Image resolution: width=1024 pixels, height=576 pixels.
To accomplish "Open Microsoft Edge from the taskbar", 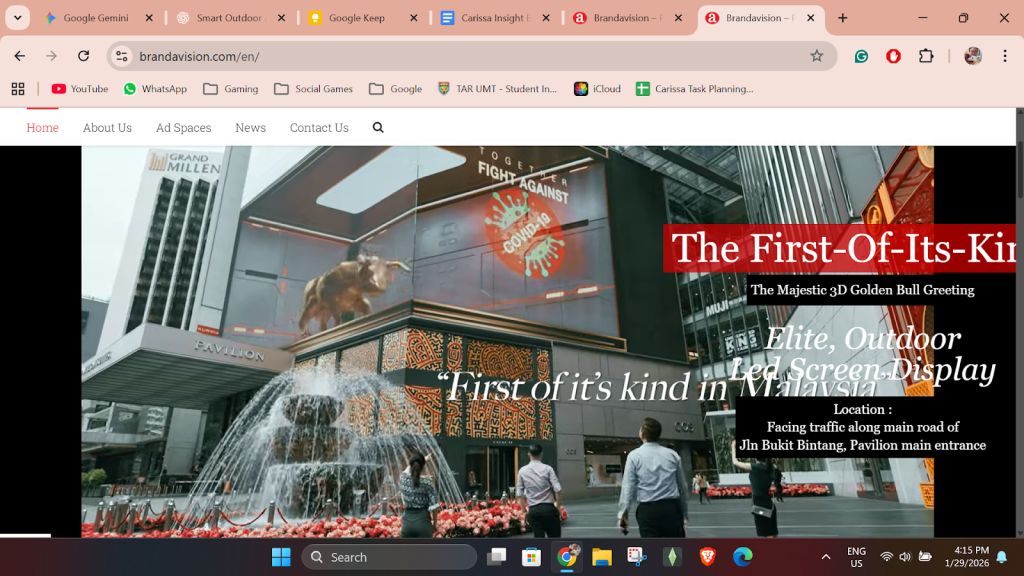I will pyautogui.click(x=743, y=557).
